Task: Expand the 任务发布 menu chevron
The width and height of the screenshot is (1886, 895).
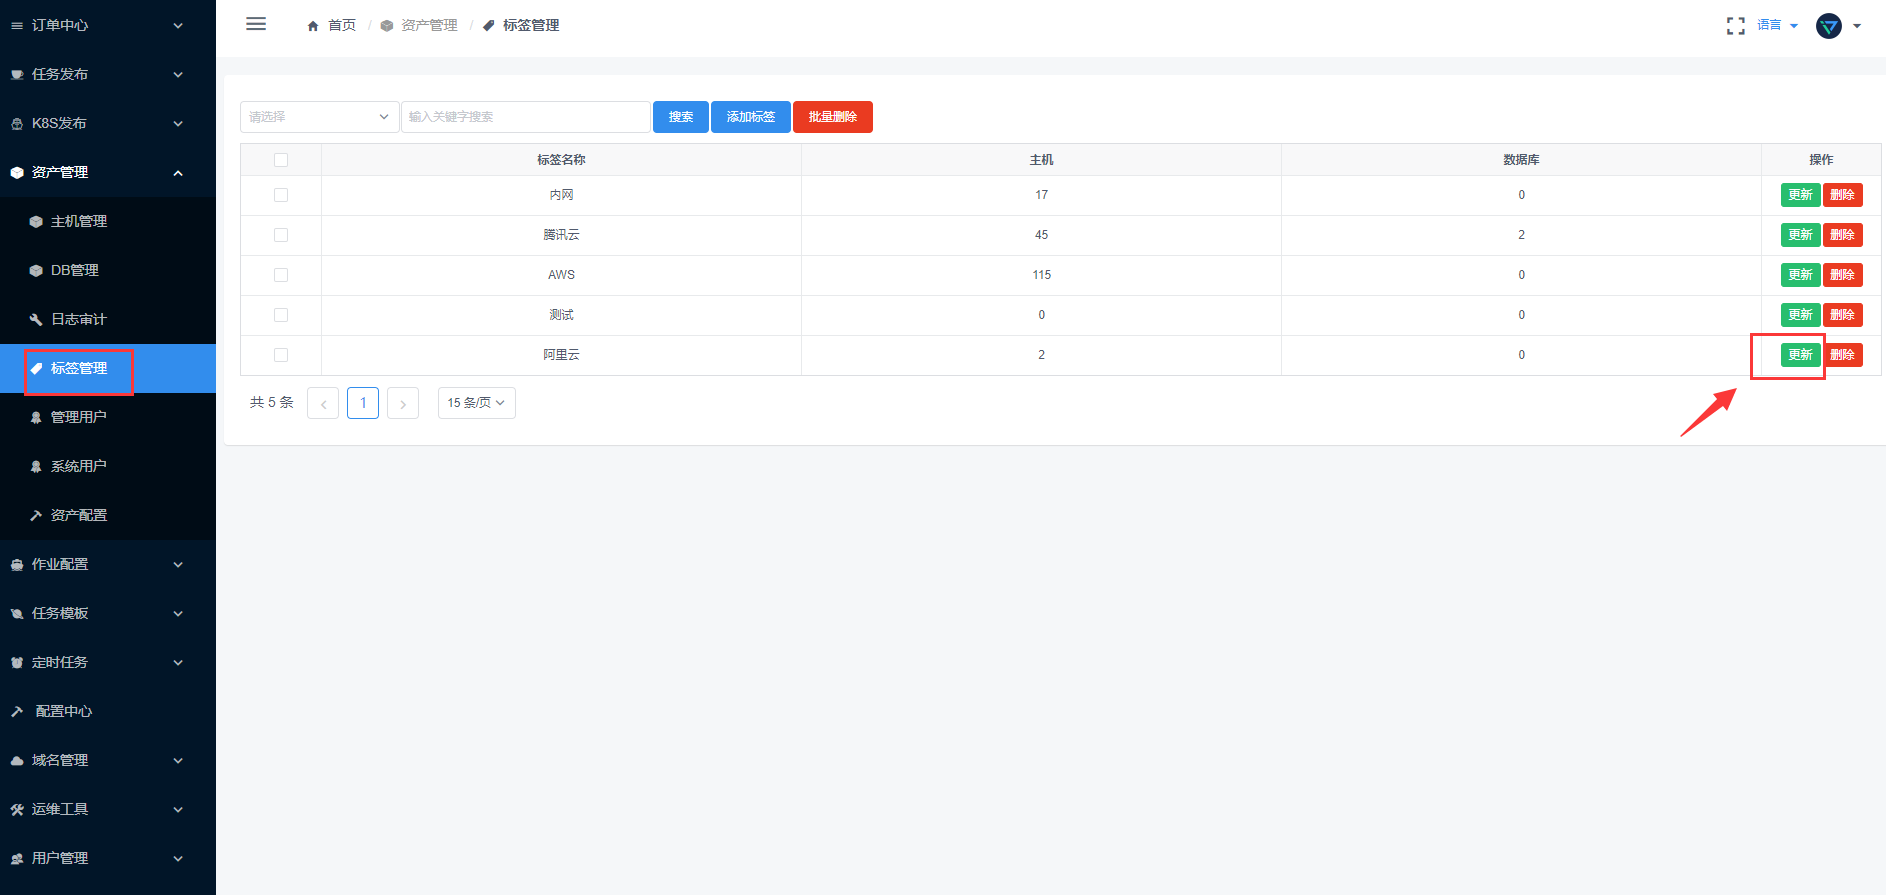Action: (x=178, y=75)
